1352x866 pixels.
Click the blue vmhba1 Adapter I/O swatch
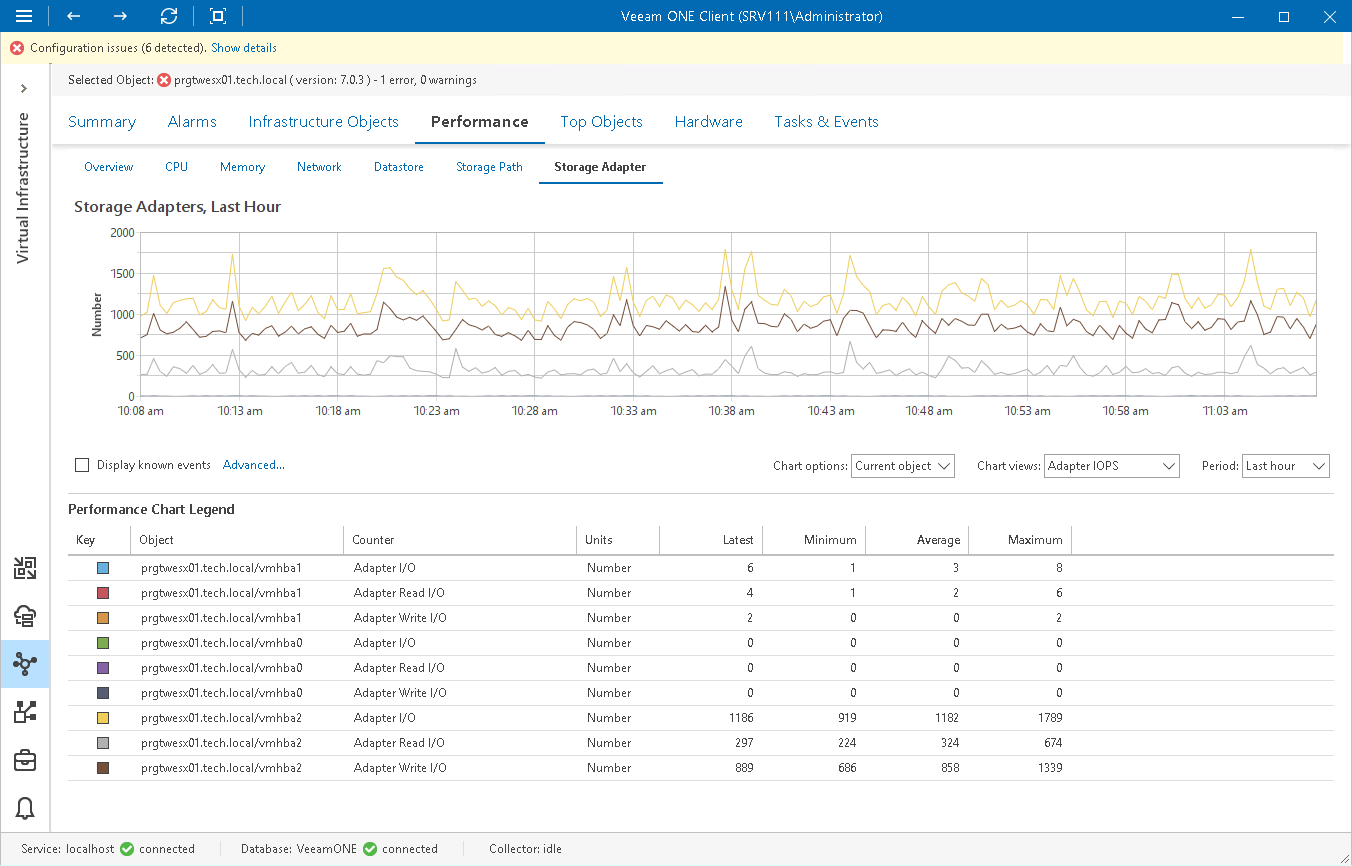[x=103, y=568]
